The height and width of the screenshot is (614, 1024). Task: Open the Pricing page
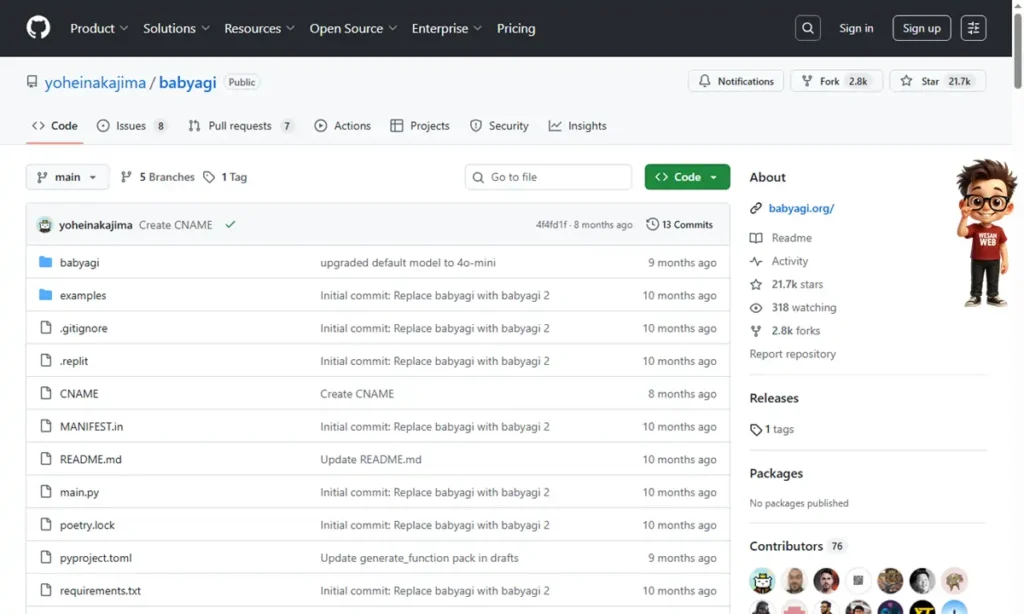pos(516,28)
